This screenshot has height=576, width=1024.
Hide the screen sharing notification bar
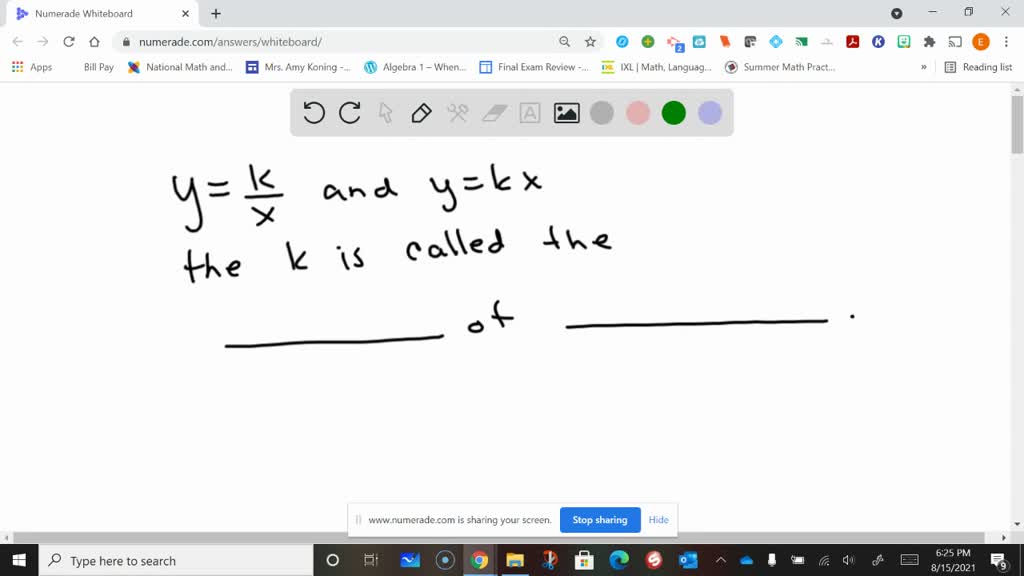pyautogui.click(x=658, y=520)
